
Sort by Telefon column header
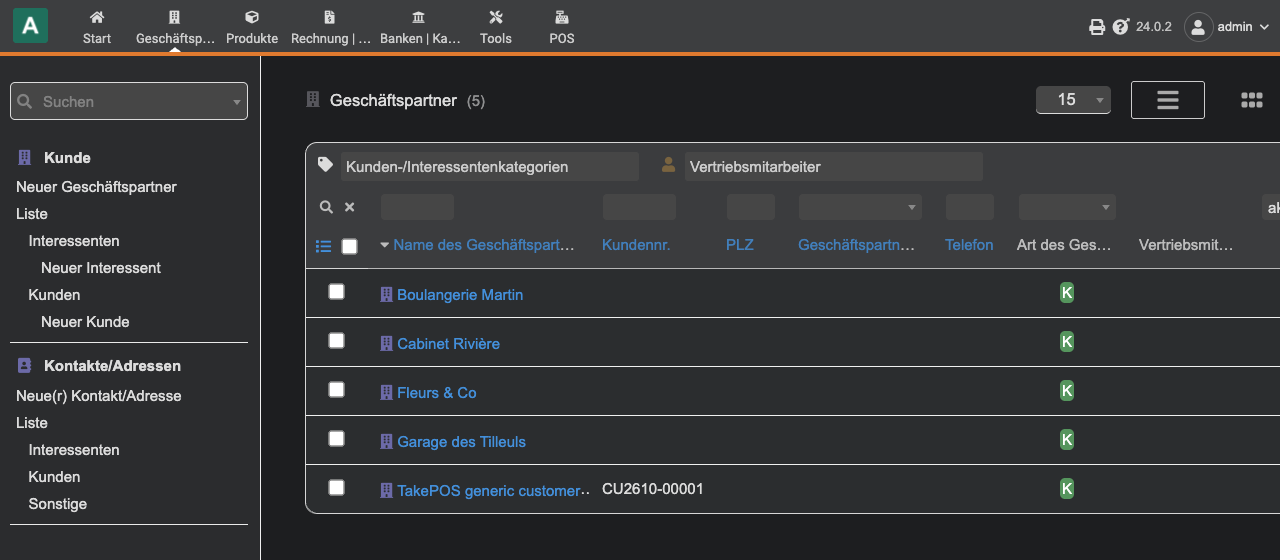(x=969, y=245)
